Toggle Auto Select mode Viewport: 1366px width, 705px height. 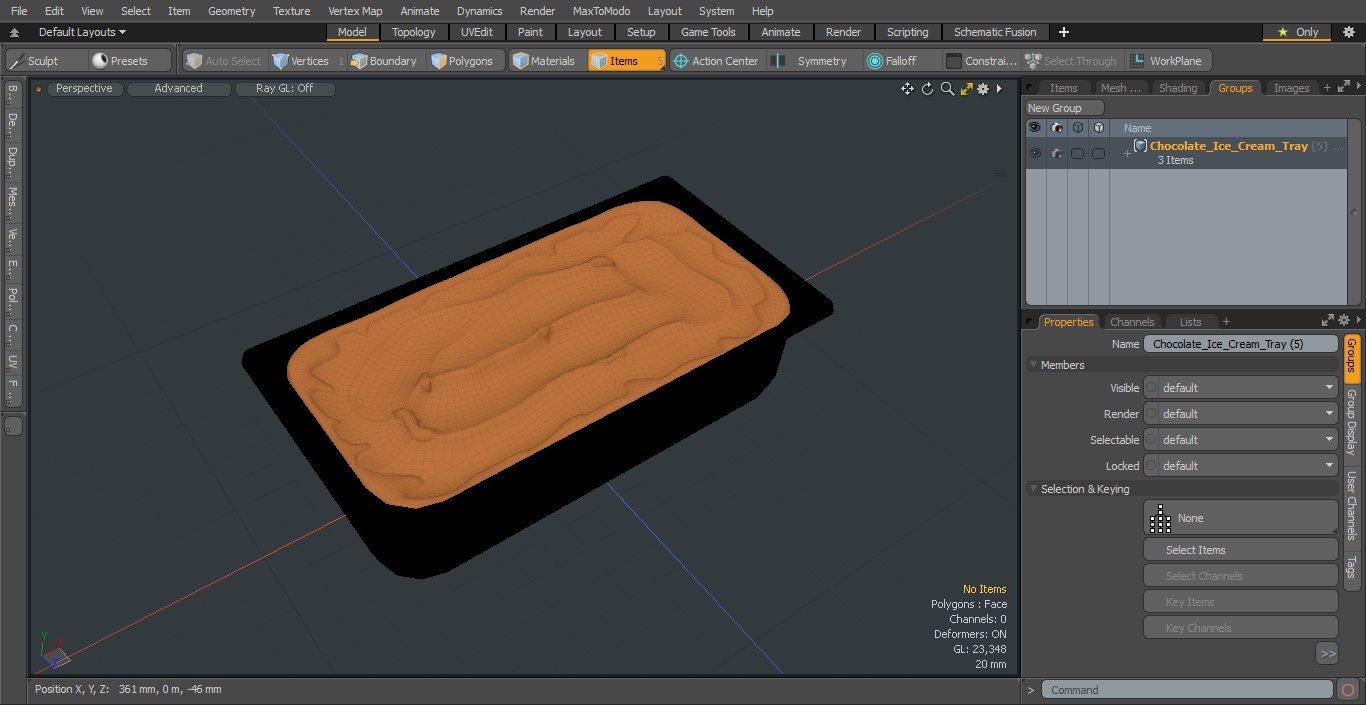(224, 61)
